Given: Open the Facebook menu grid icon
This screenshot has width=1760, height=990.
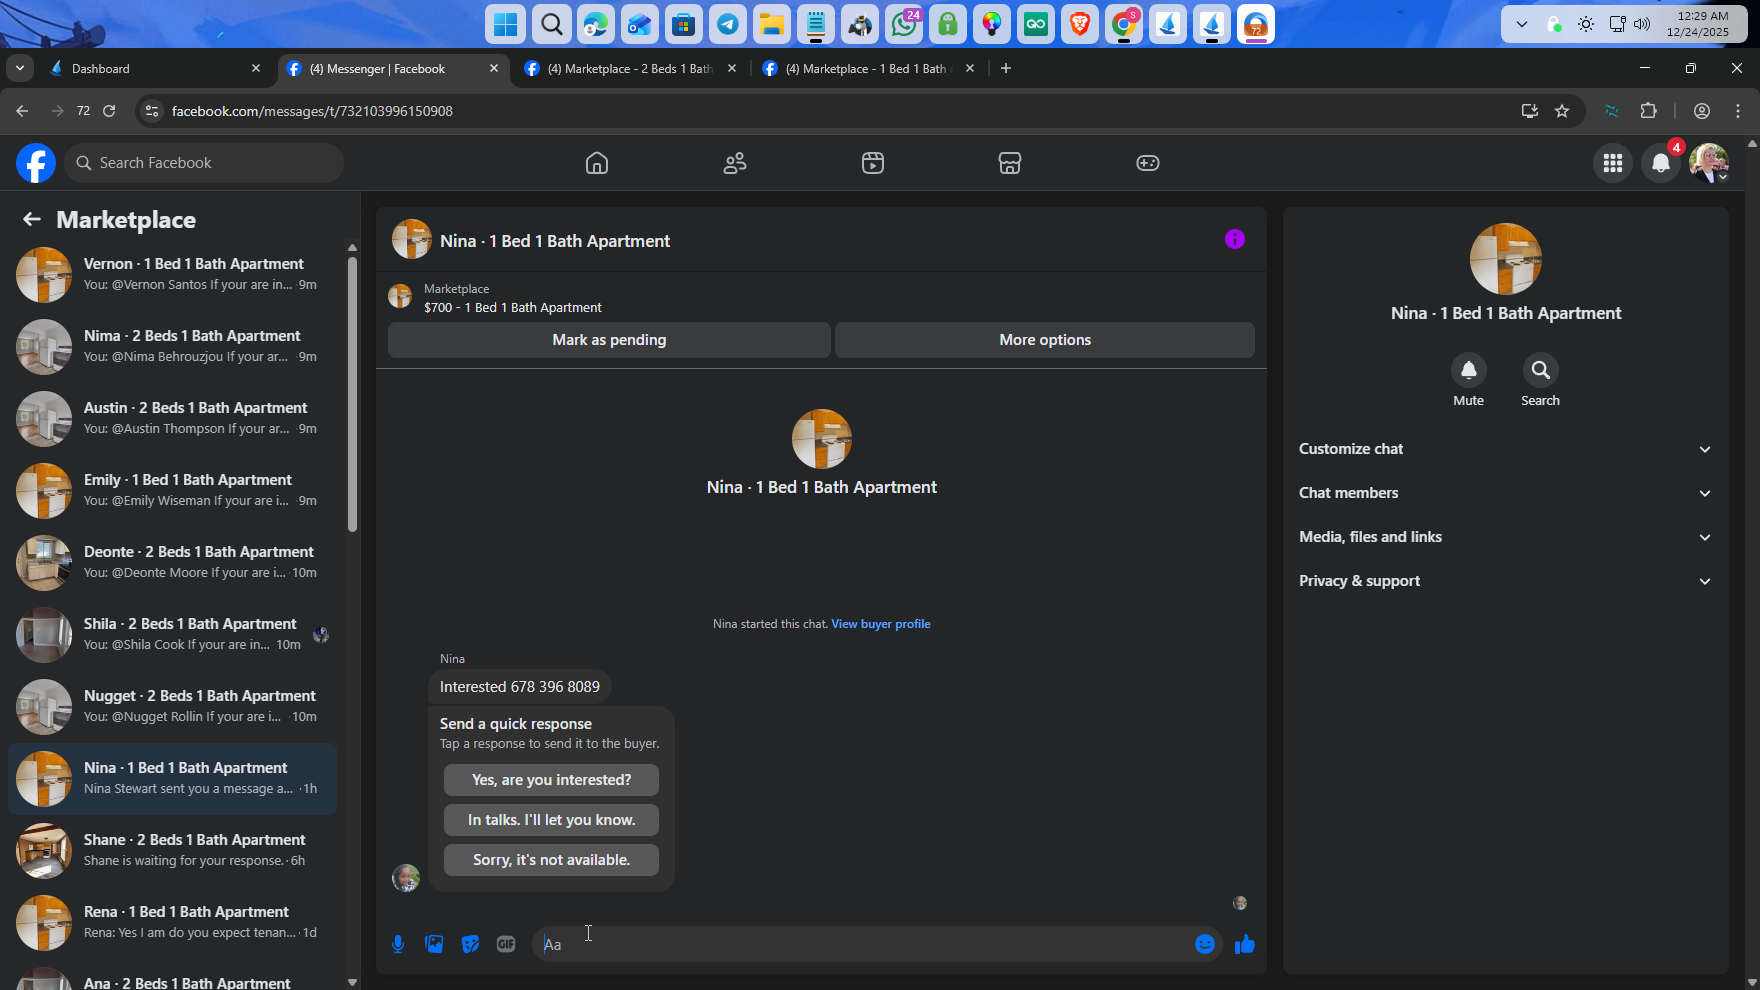Looking at the screenshot, I should coord(1613,163).
